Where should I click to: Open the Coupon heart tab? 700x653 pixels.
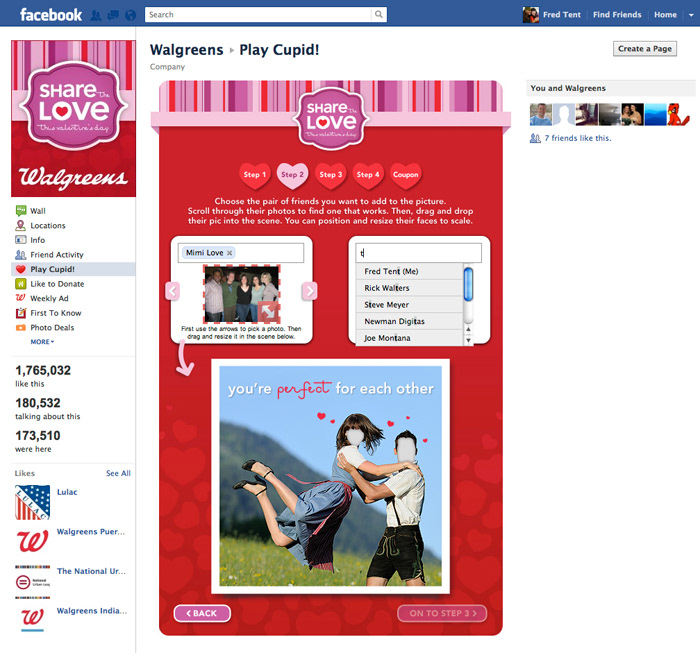pyautogui.click(x=406, y=175)
